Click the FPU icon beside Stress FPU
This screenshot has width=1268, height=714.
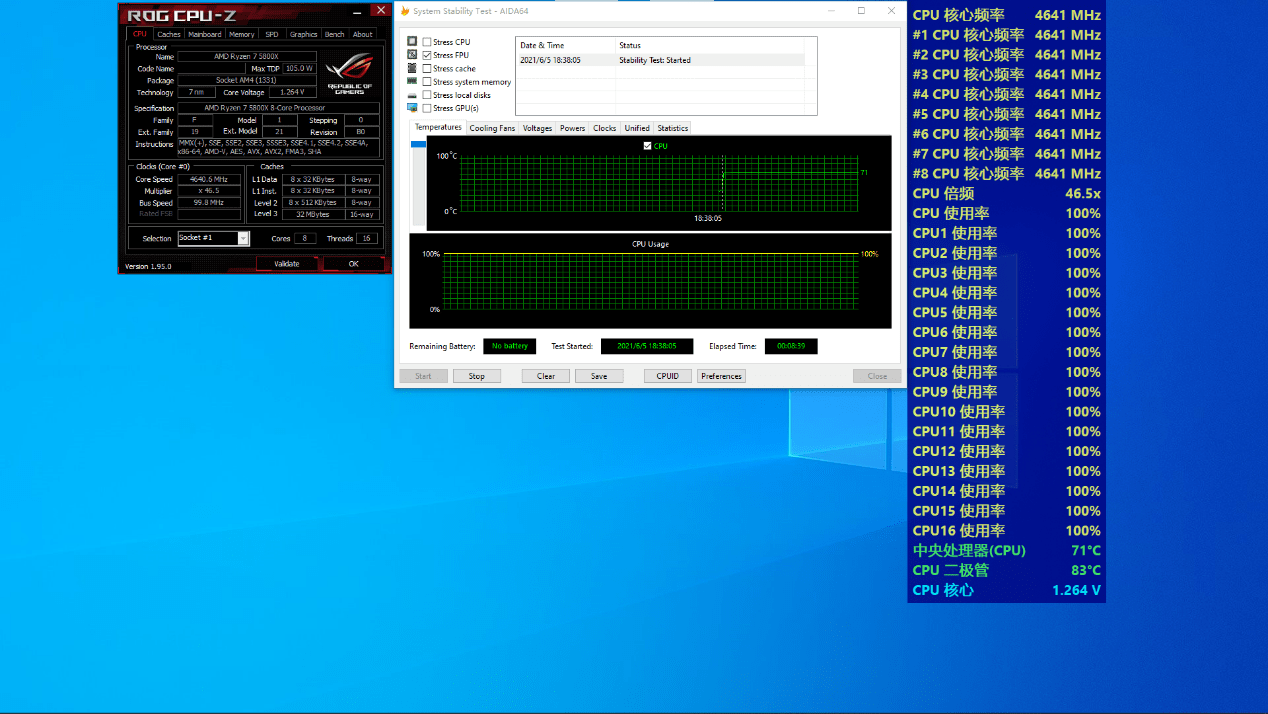coord(412,55)
